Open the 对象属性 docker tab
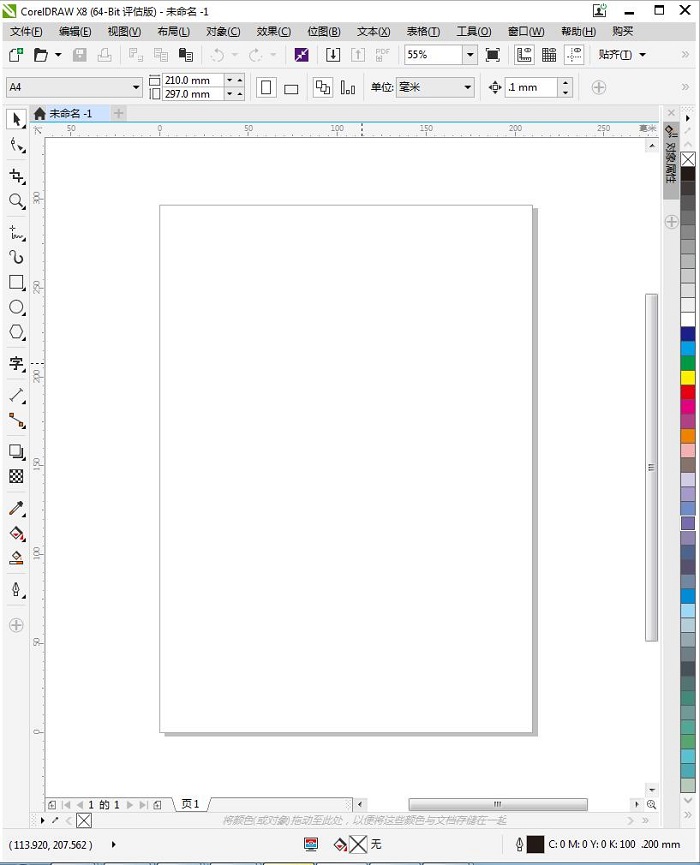The height and width of the screenshot is (865, 700). (x=671, y=162)
